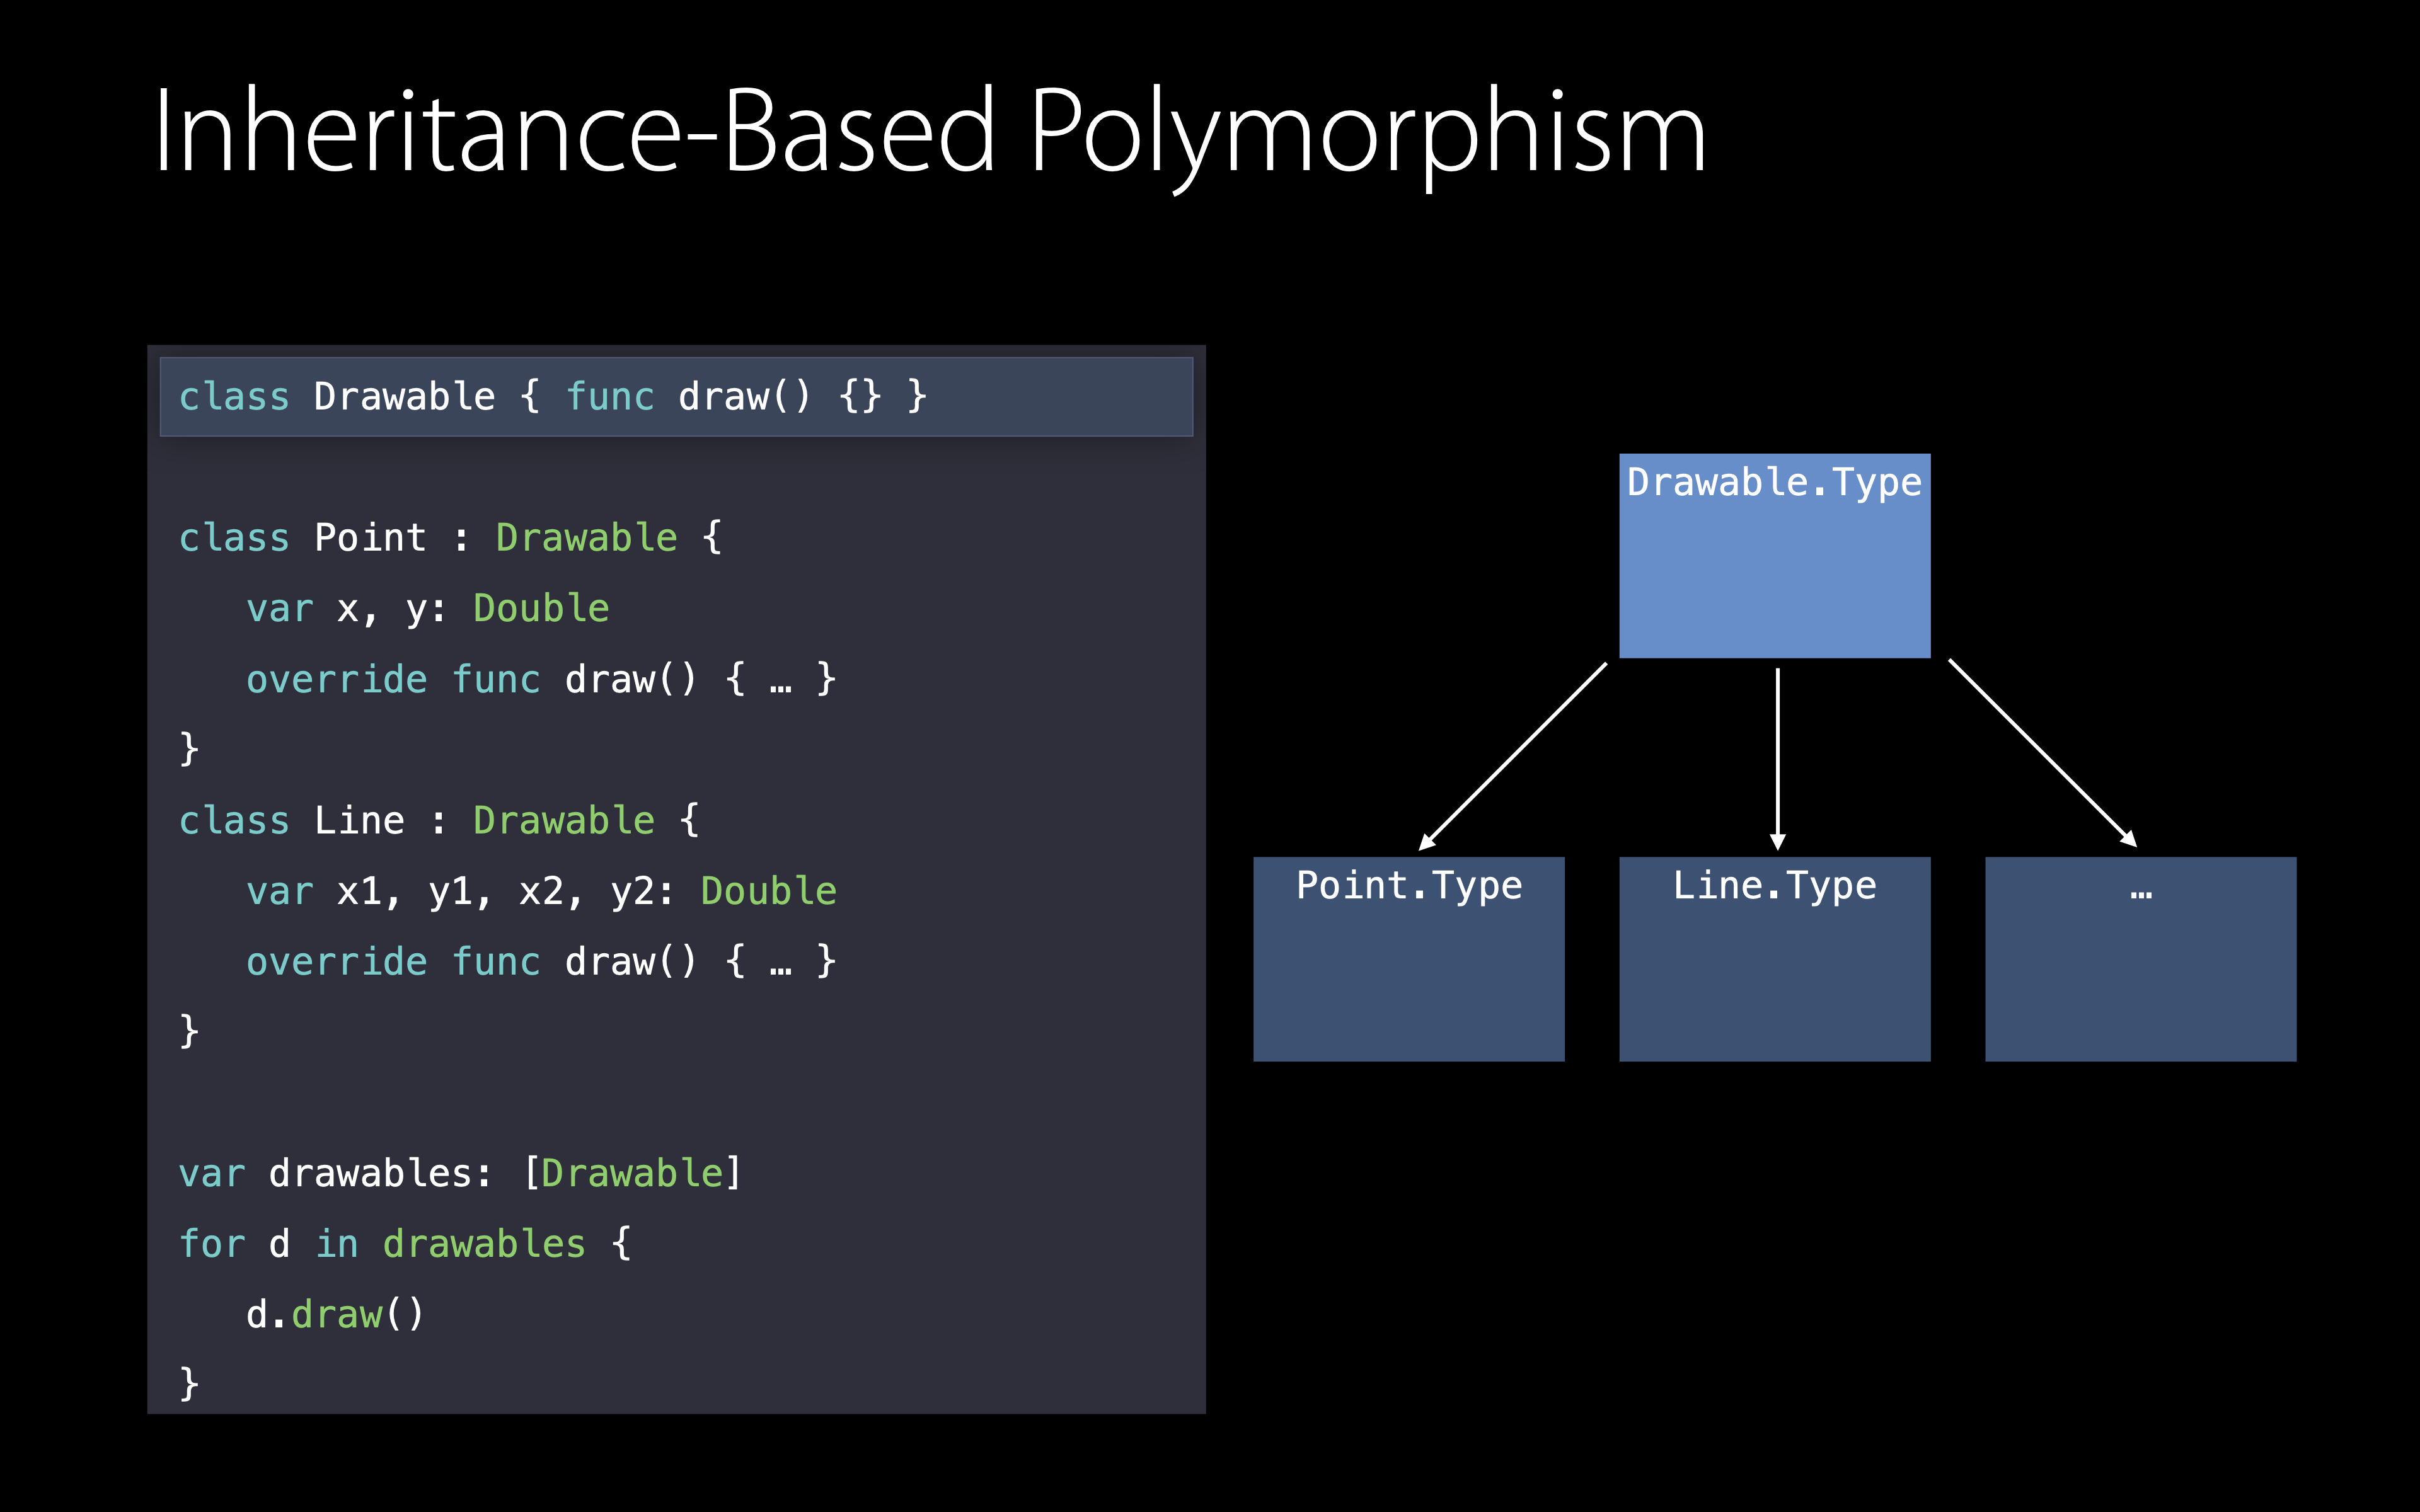The width and height of the screenshot is (2420, 1512).
Task: Click the final closing brace of loop
Action: tap(189, 1385)
